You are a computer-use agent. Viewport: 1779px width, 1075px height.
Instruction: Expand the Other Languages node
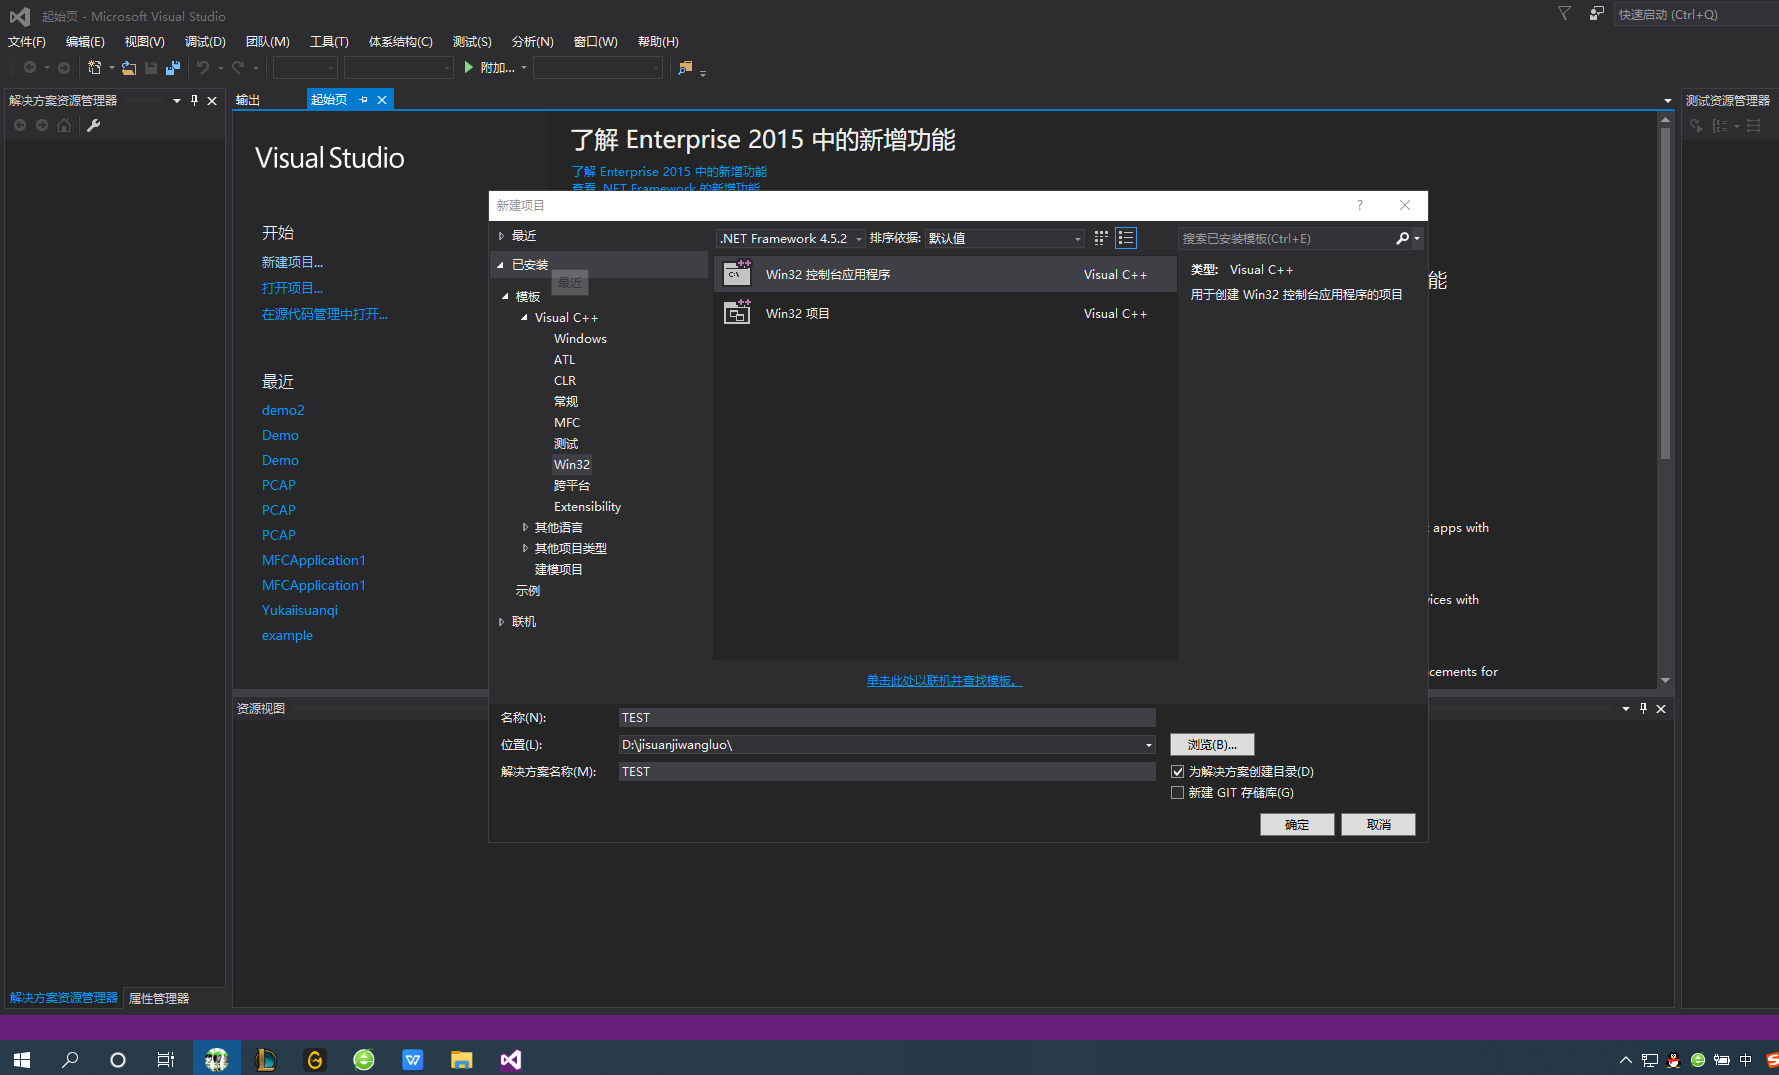click(525, 527)
